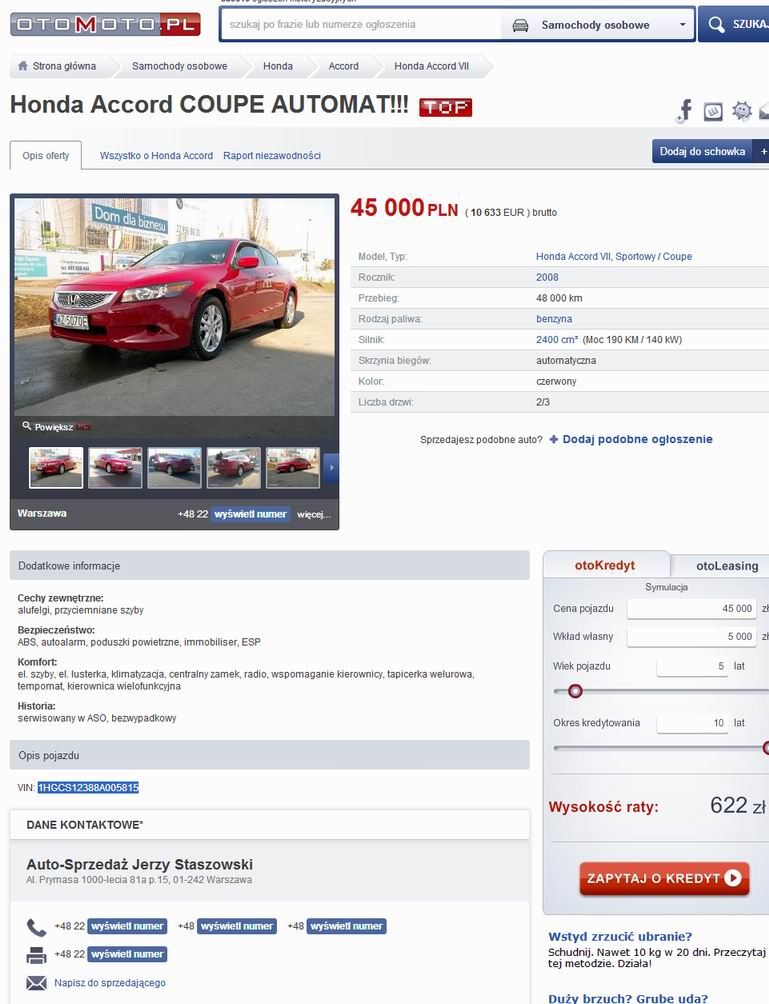Click the search phrase input field
Image resolution: width=769 pixels, height=1004 pixels.
[360, 24]
